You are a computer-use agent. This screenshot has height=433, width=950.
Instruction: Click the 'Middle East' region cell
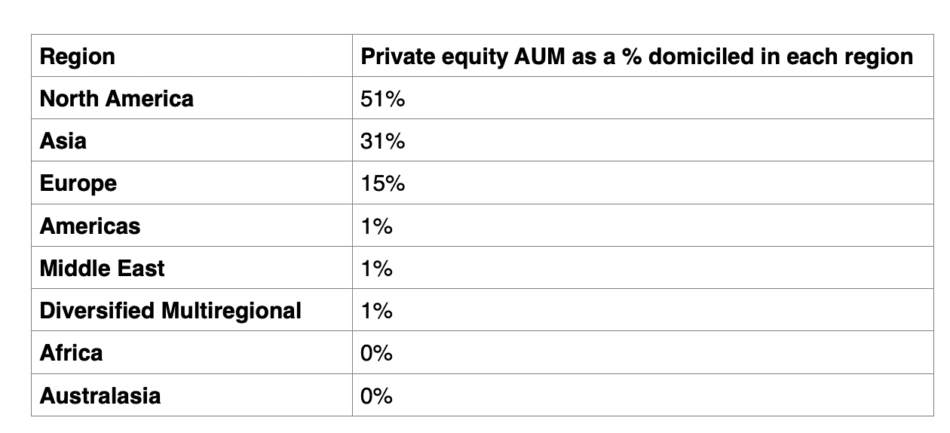(x=102, y=269)
